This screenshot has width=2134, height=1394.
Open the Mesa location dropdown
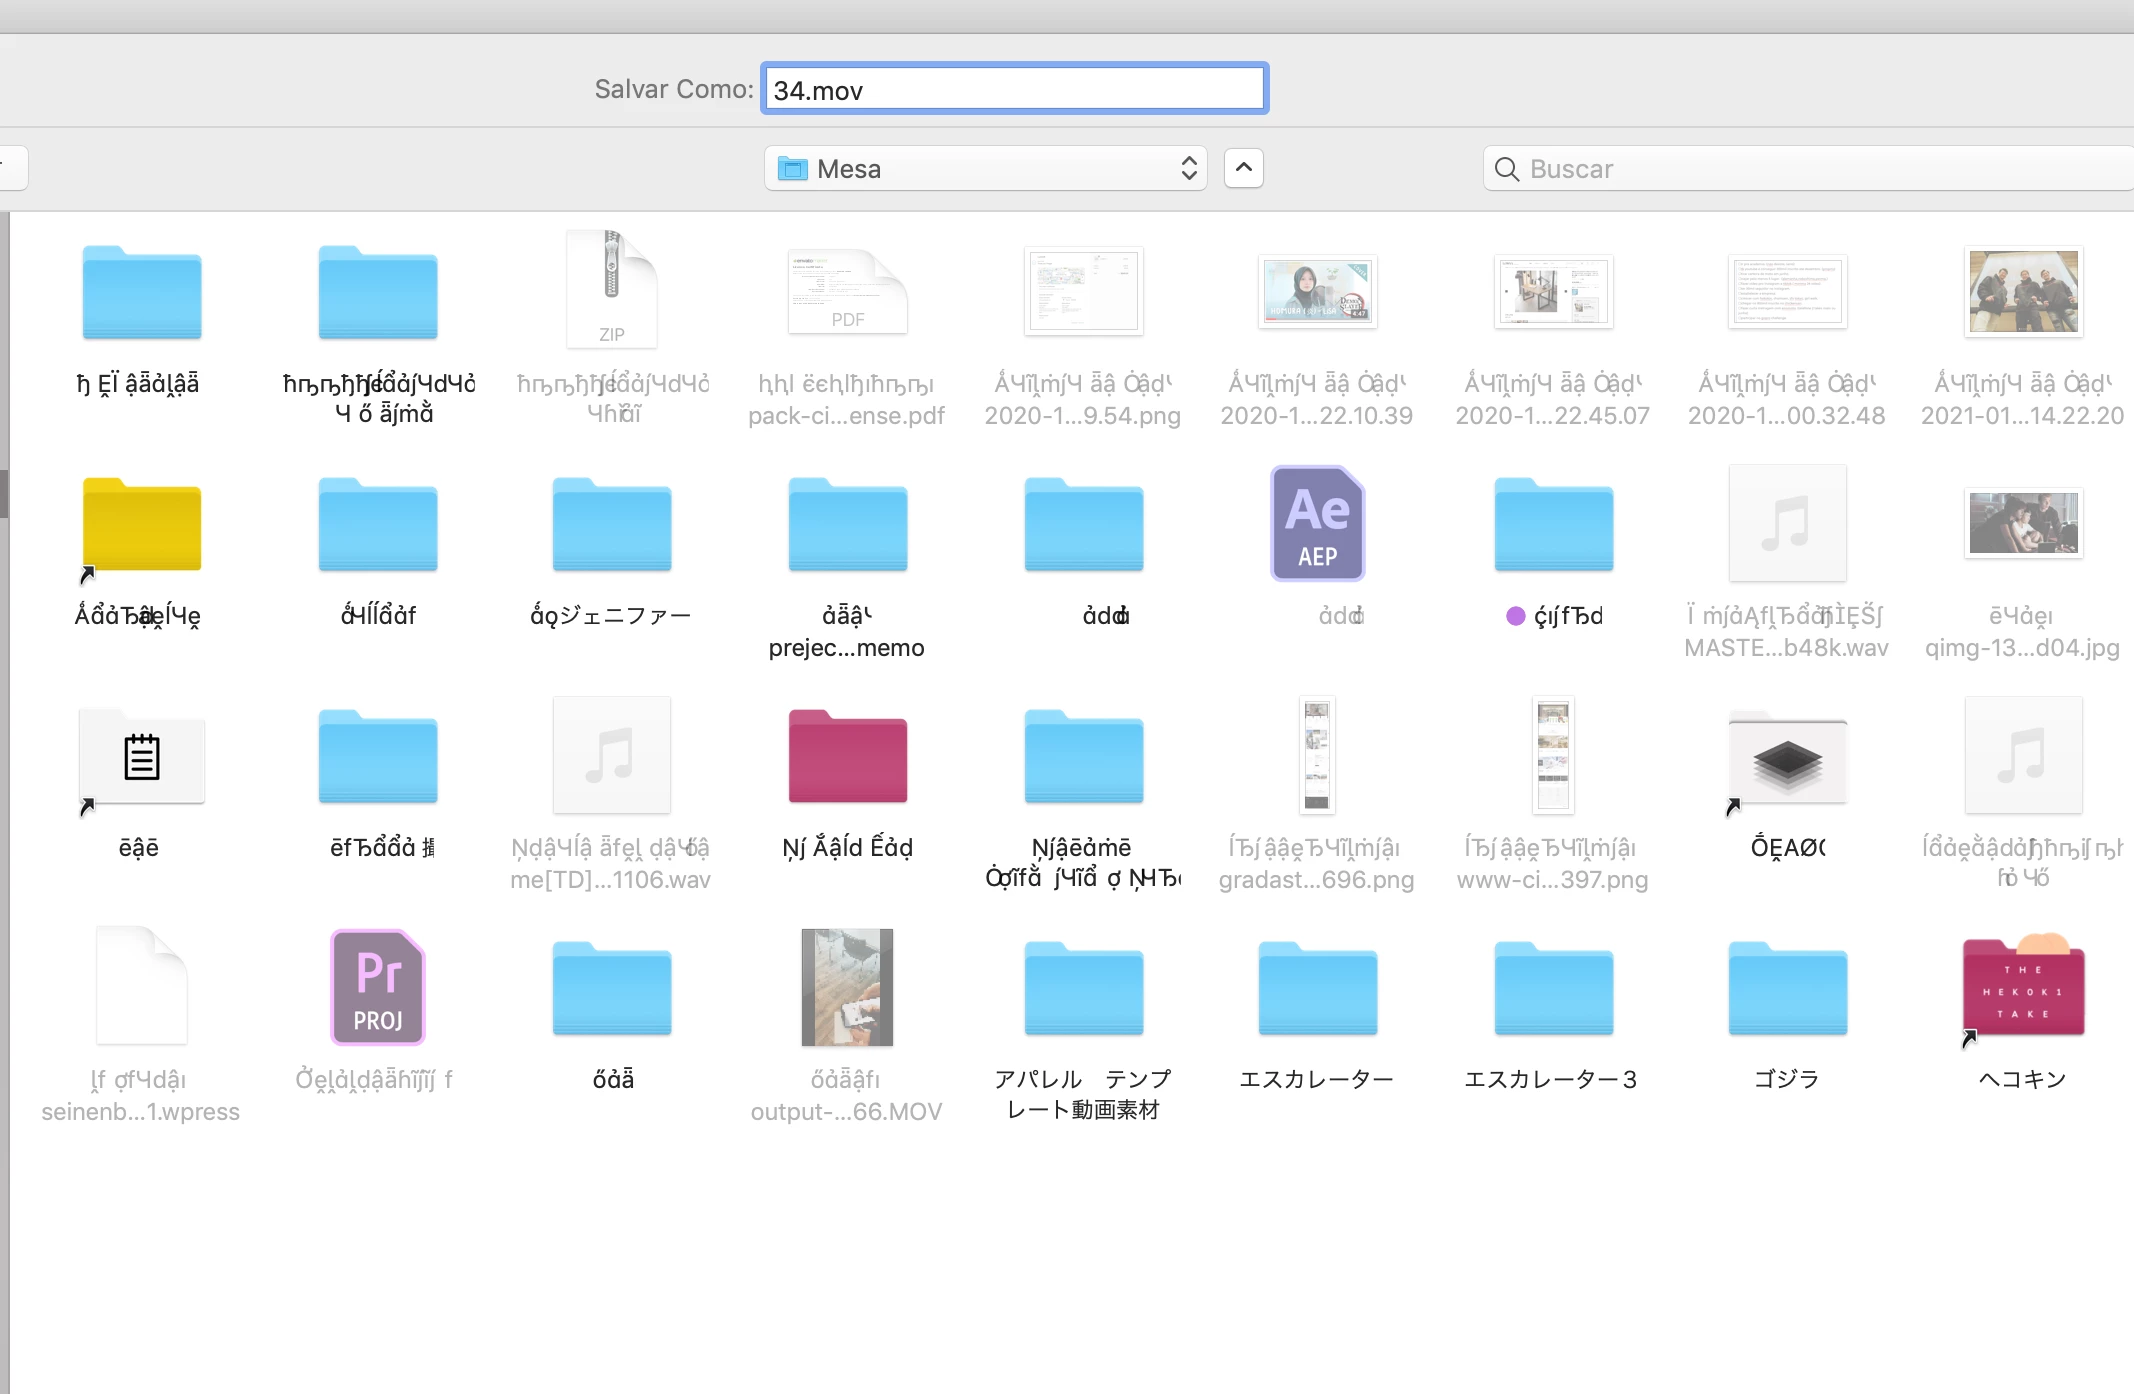click(985, 169)
